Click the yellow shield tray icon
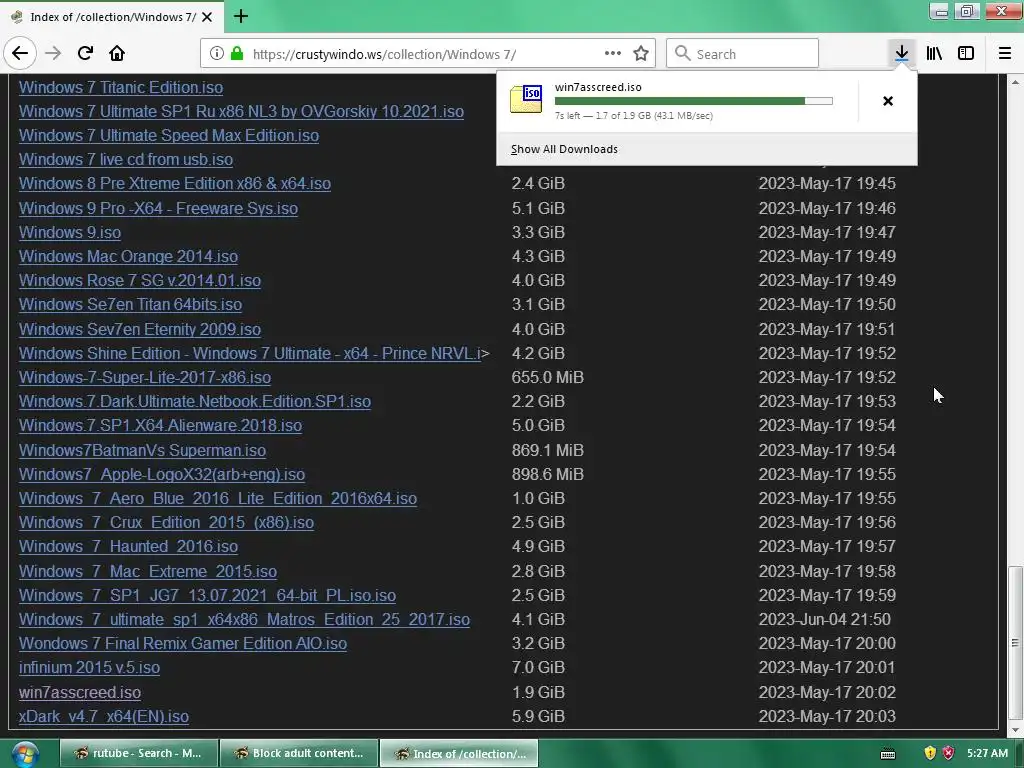Image resolution: width=1024 pixels, height=768 pixels. pyautogui.click(x=930, y=753)
